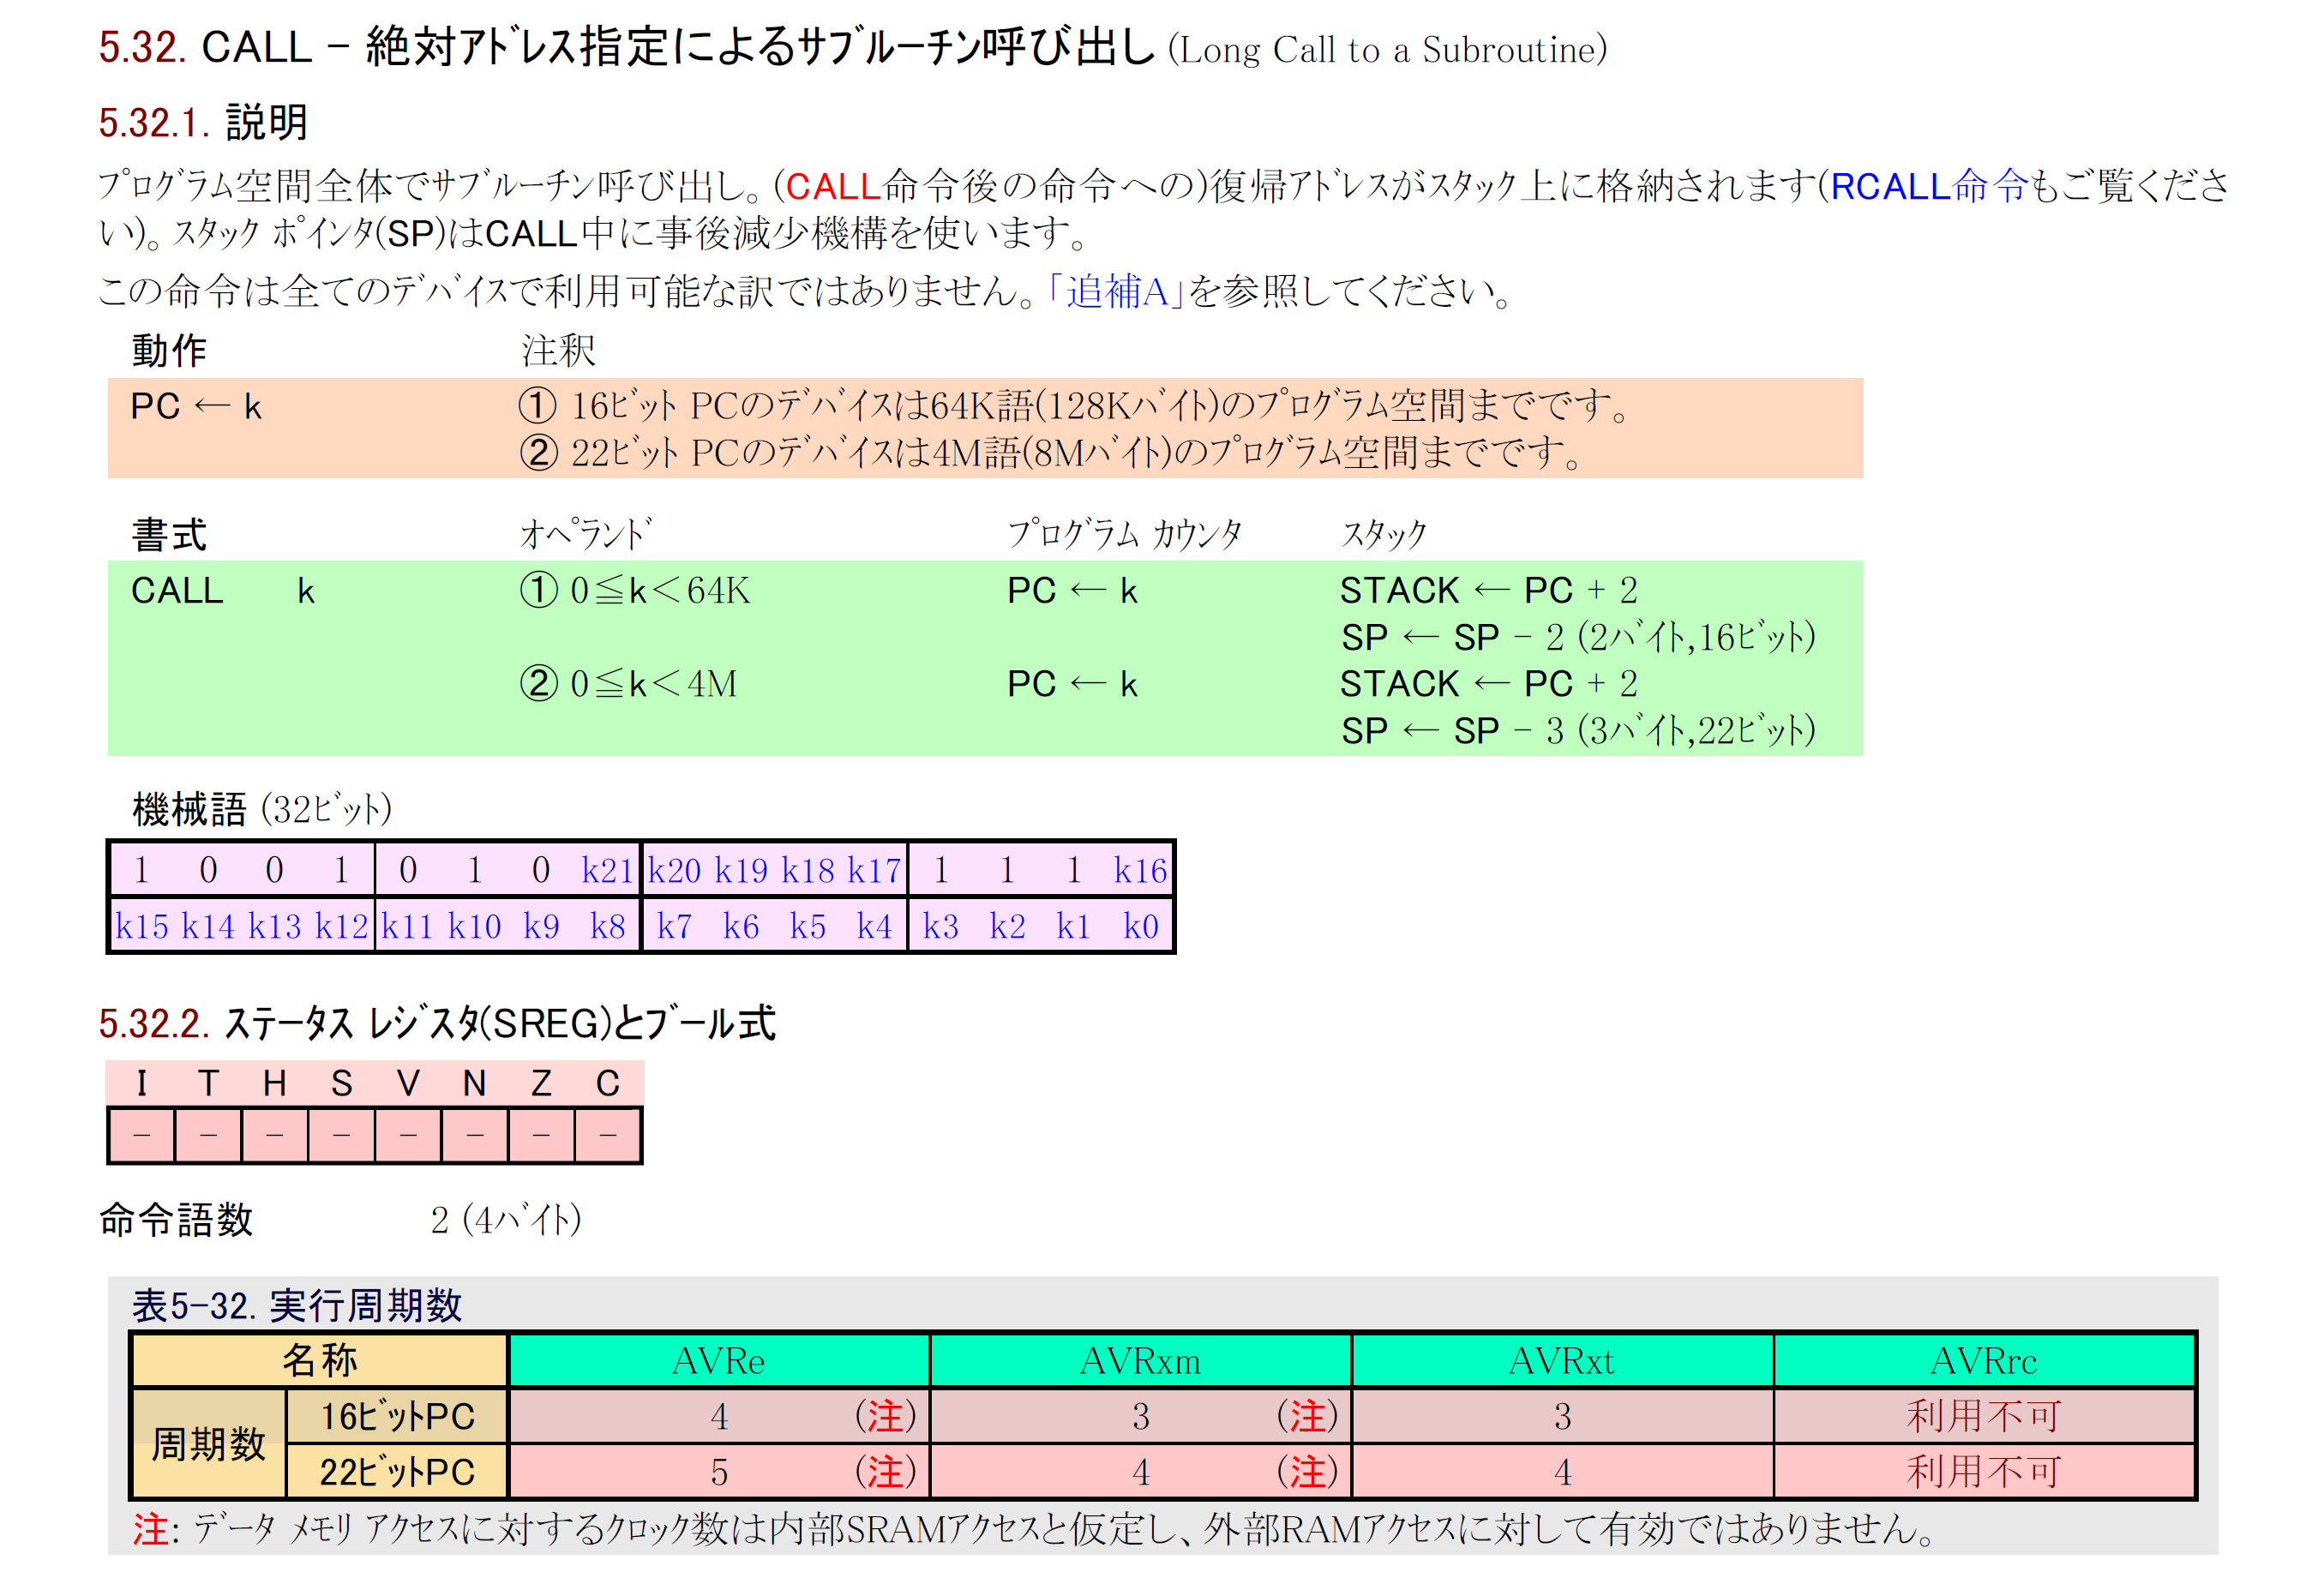The width and height of the screenshot is (2324, 1584).
Task: Click the 5.32.1 説明 subheading
Action: (x=203, y=122)
